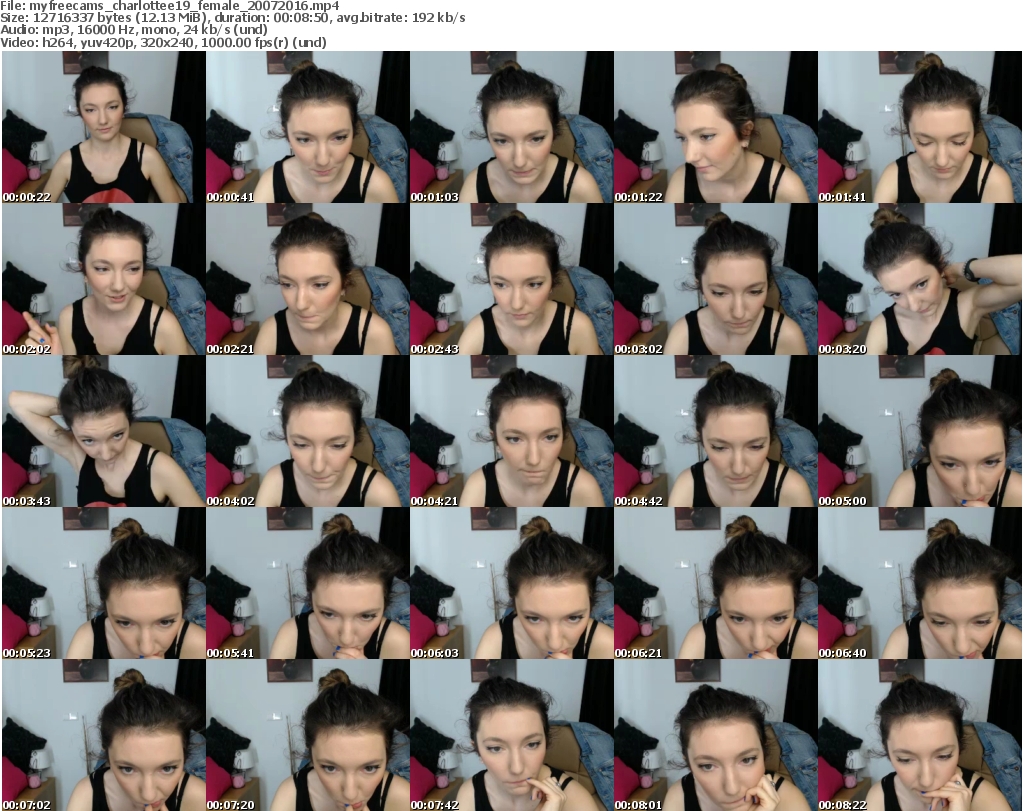Select the thumbnail timestamped 00:07:42
Image resolution: width=1024 pixels, height=811 pixels.
511,735
